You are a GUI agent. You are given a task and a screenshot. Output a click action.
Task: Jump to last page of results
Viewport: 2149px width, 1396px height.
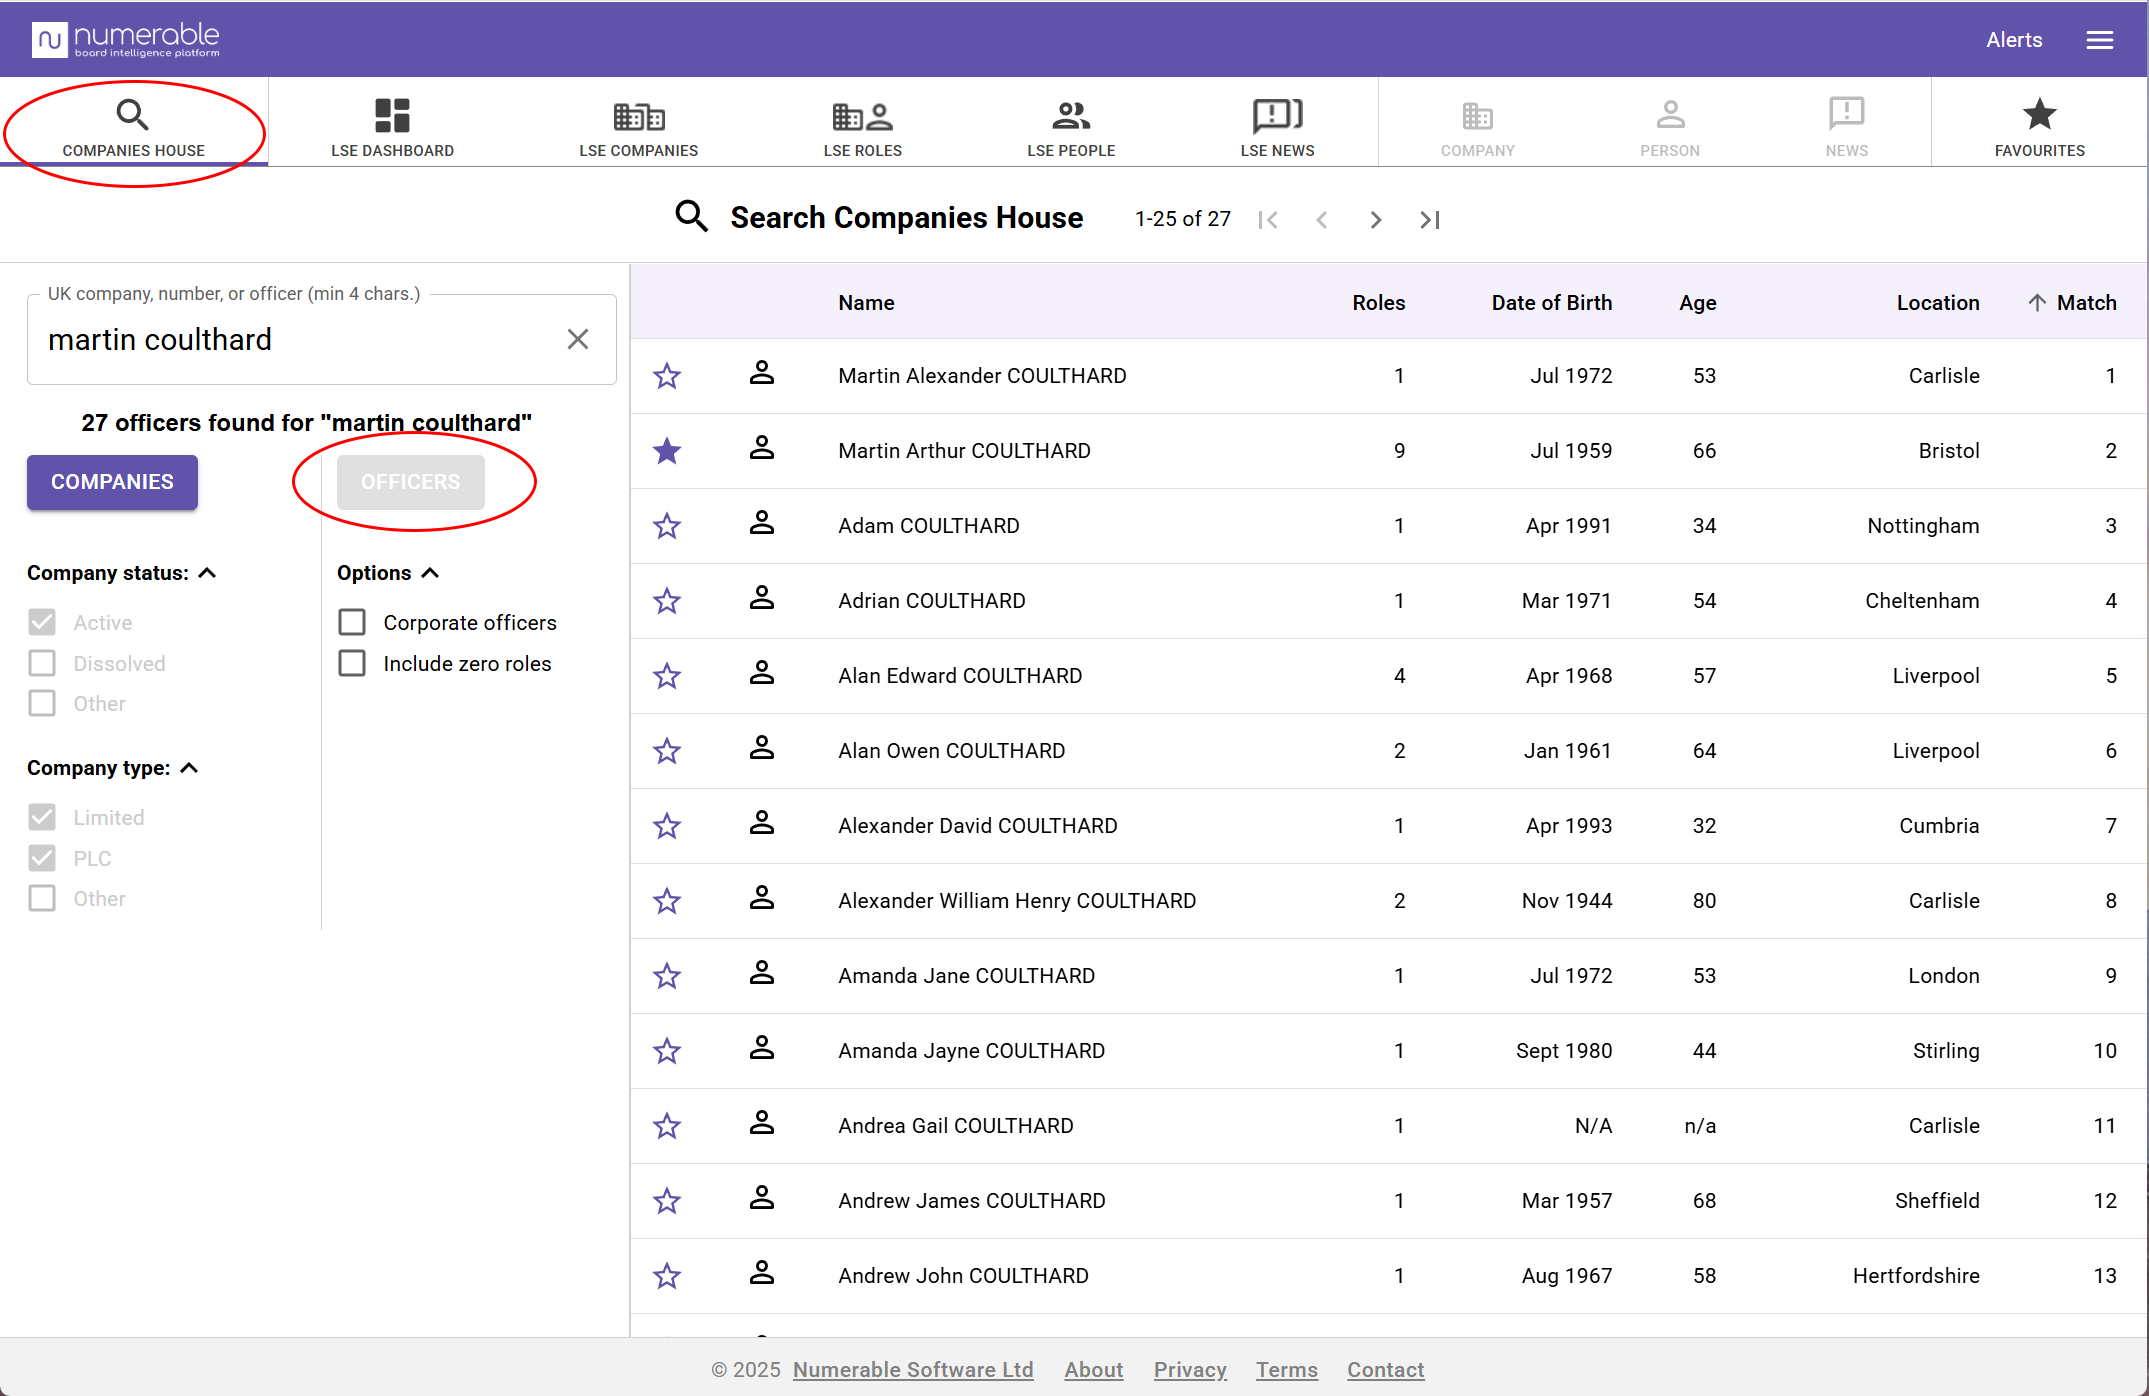(1430, 220)
